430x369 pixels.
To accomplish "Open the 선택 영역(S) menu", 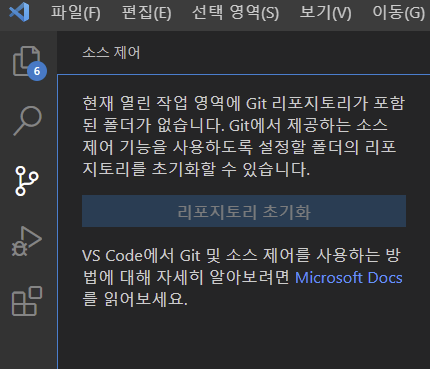I will (235, 13).
